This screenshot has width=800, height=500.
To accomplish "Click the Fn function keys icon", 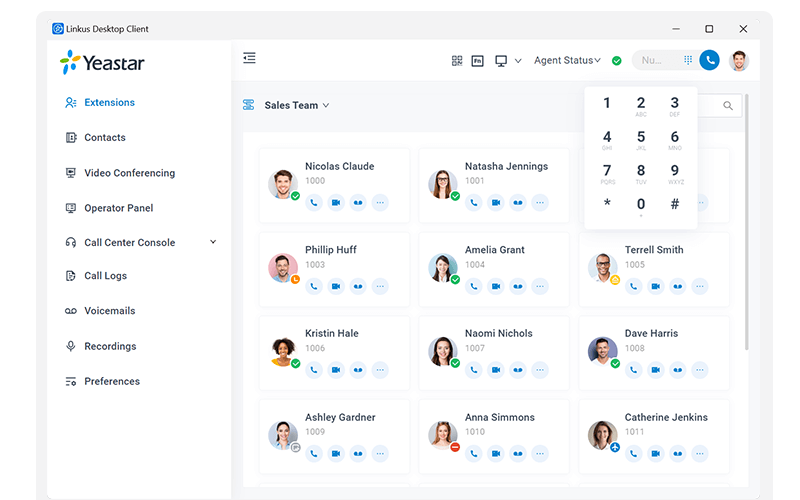I will (x=478, y=61).
